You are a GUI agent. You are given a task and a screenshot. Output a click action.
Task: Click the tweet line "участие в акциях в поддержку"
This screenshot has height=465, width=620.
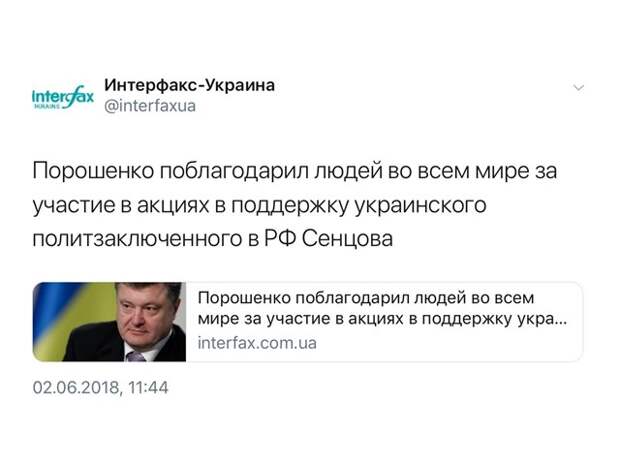pyautogui.click(x=259, y=205)
